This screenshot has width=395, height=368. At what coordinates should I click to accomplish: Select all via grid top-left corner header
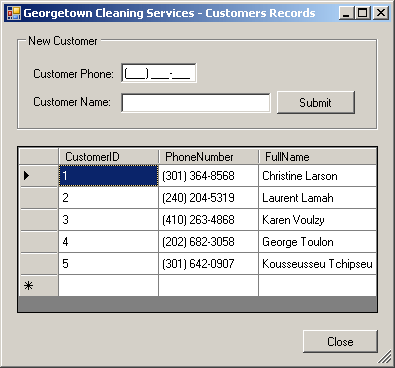(39, 157)
